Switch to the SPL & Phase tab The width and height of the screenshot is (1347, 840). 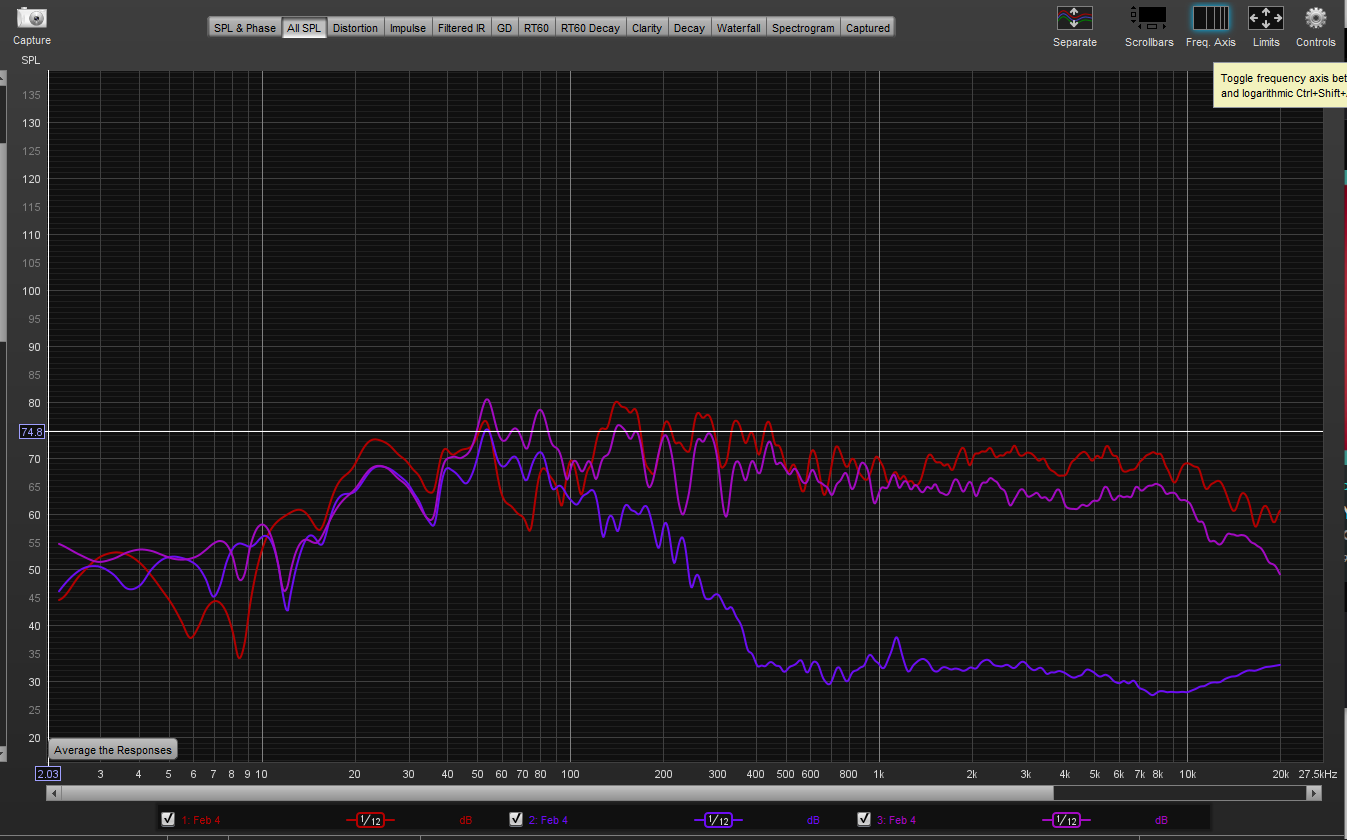click(244, 28)
